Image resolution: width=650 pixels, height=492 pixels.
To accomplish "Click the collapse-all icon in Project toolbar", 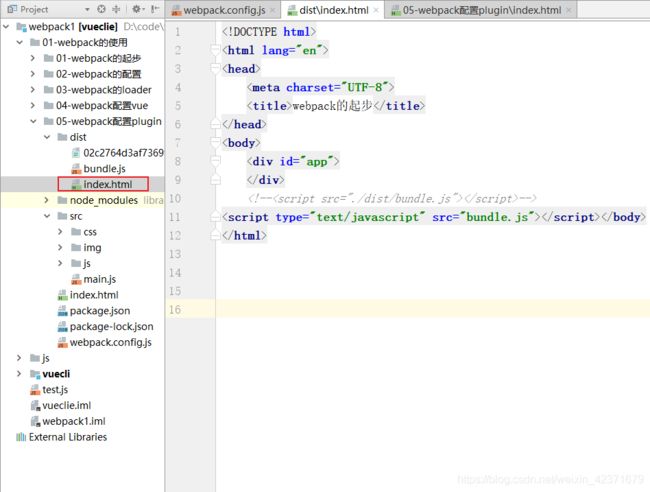I will coord(118,9).
